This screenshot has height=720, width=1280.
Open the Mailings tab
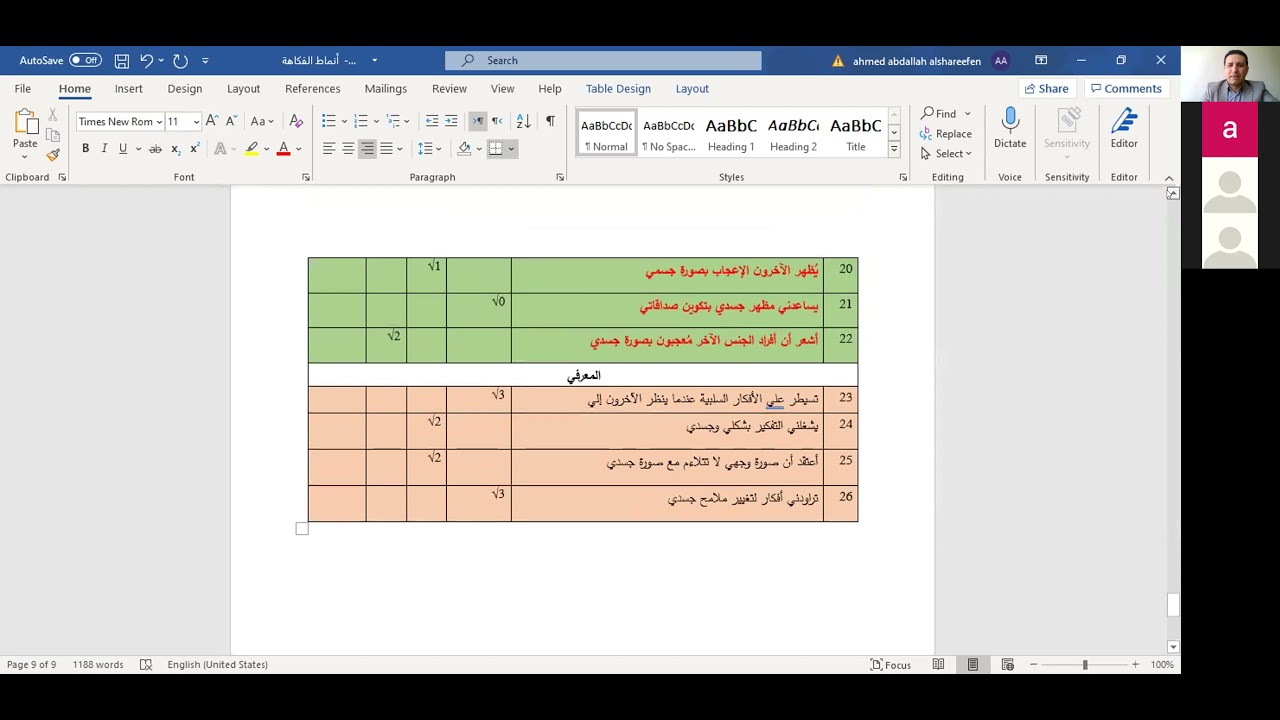(x=385, y=88)
